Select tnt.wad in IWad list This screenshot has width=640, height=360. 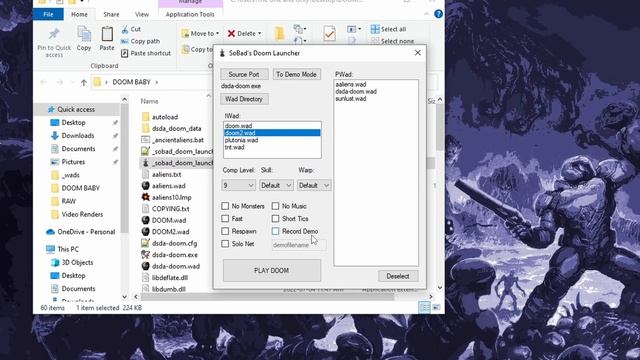tap(272, 147)
